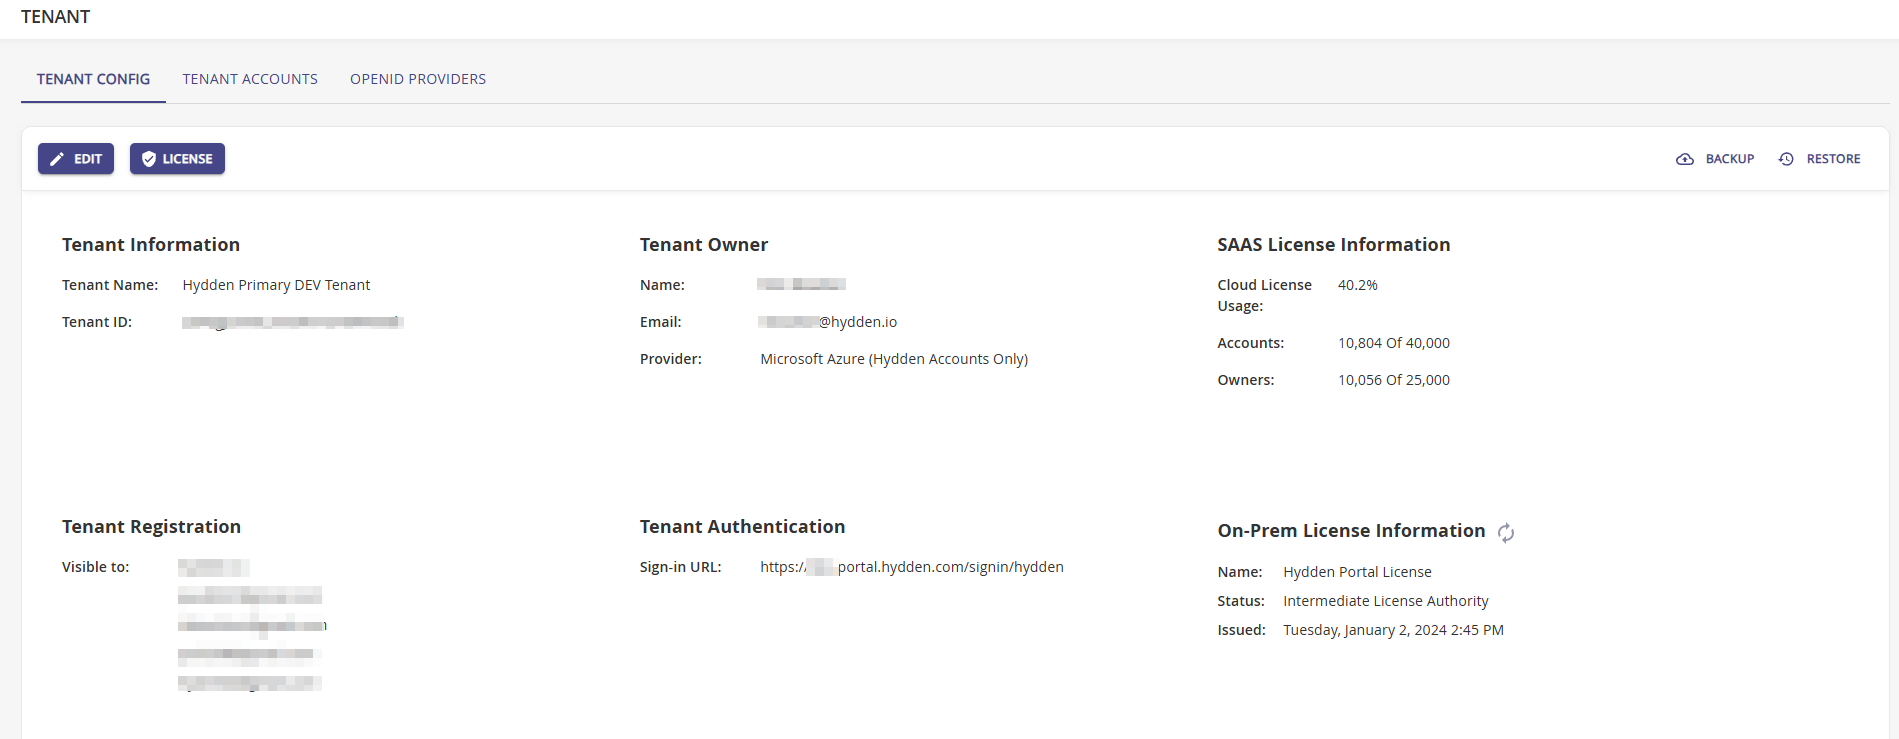Open the OpenID Providers tab

(x=418, y=79)
